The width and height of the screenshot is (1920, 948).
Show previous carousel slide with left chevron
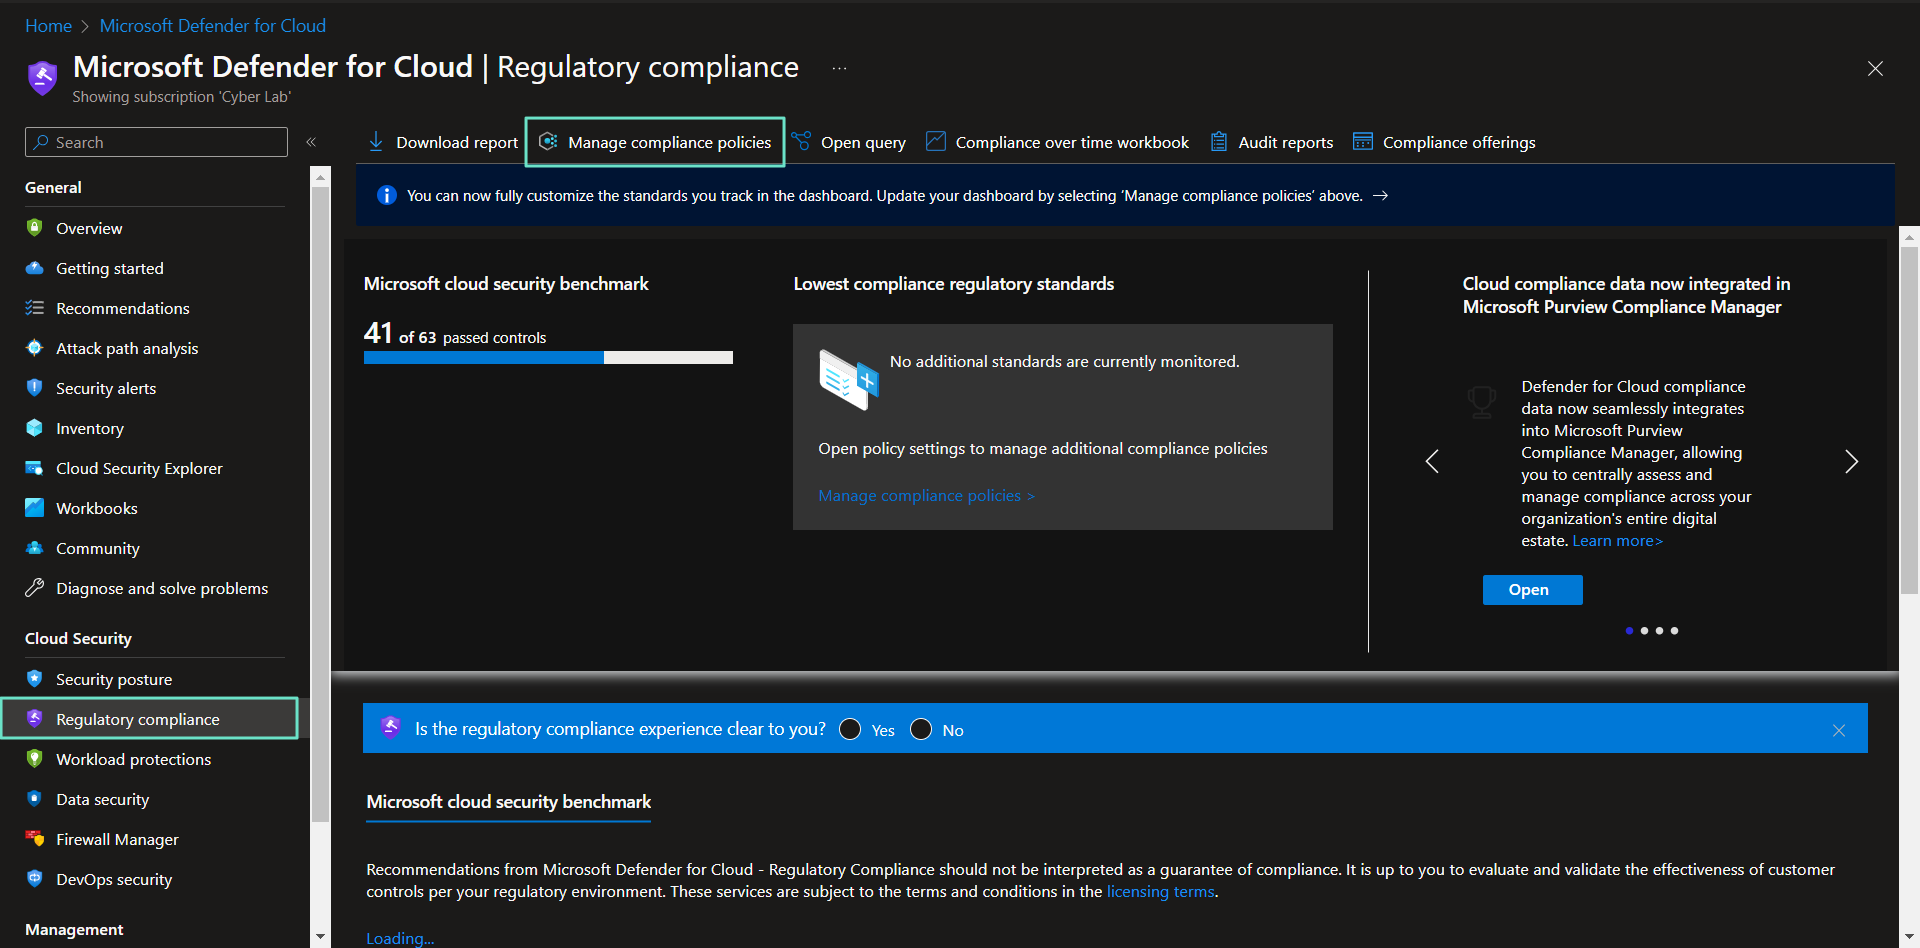1432,461
